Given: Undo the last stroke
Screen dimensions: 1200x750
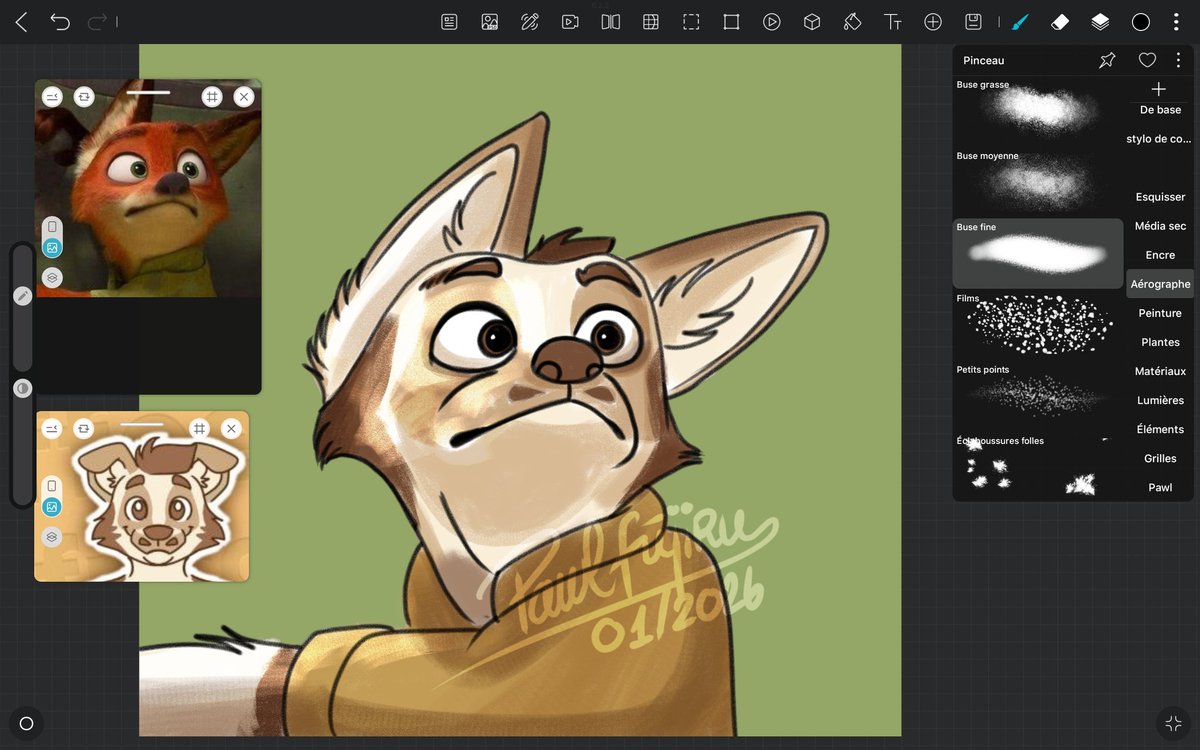Looking at the screenshot, I should click(x=60, y=22).
